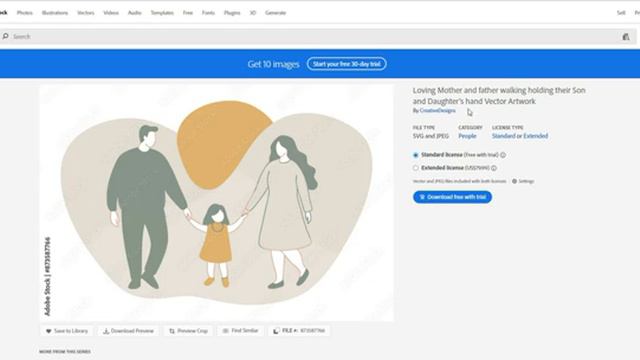Click the Sell link in header
The height and width of the screenshot is (360, 640).
pyautogui.click(x=621, y=13)
